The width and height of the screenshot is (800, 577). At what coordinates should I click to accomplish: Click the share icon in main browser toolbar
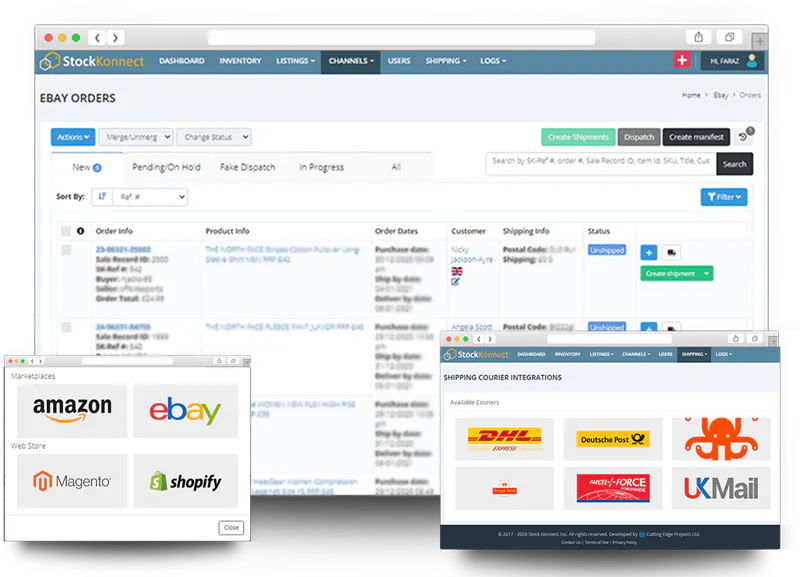point(698,37)
